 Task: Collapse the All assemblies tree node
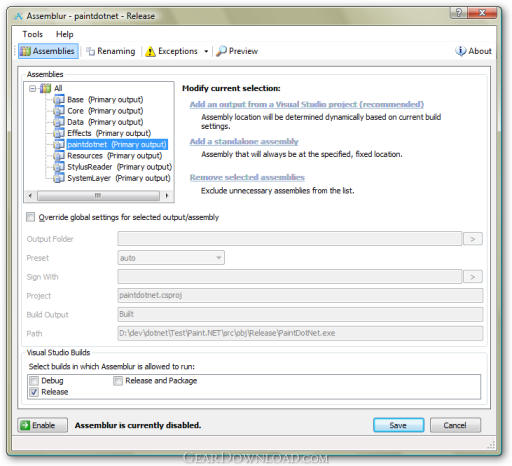[32, 88]
